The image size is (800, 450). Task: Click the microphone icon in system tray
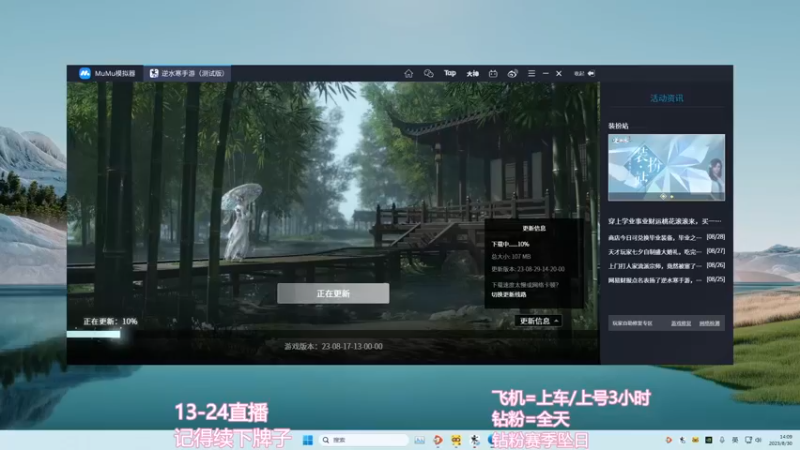[722, 440]
